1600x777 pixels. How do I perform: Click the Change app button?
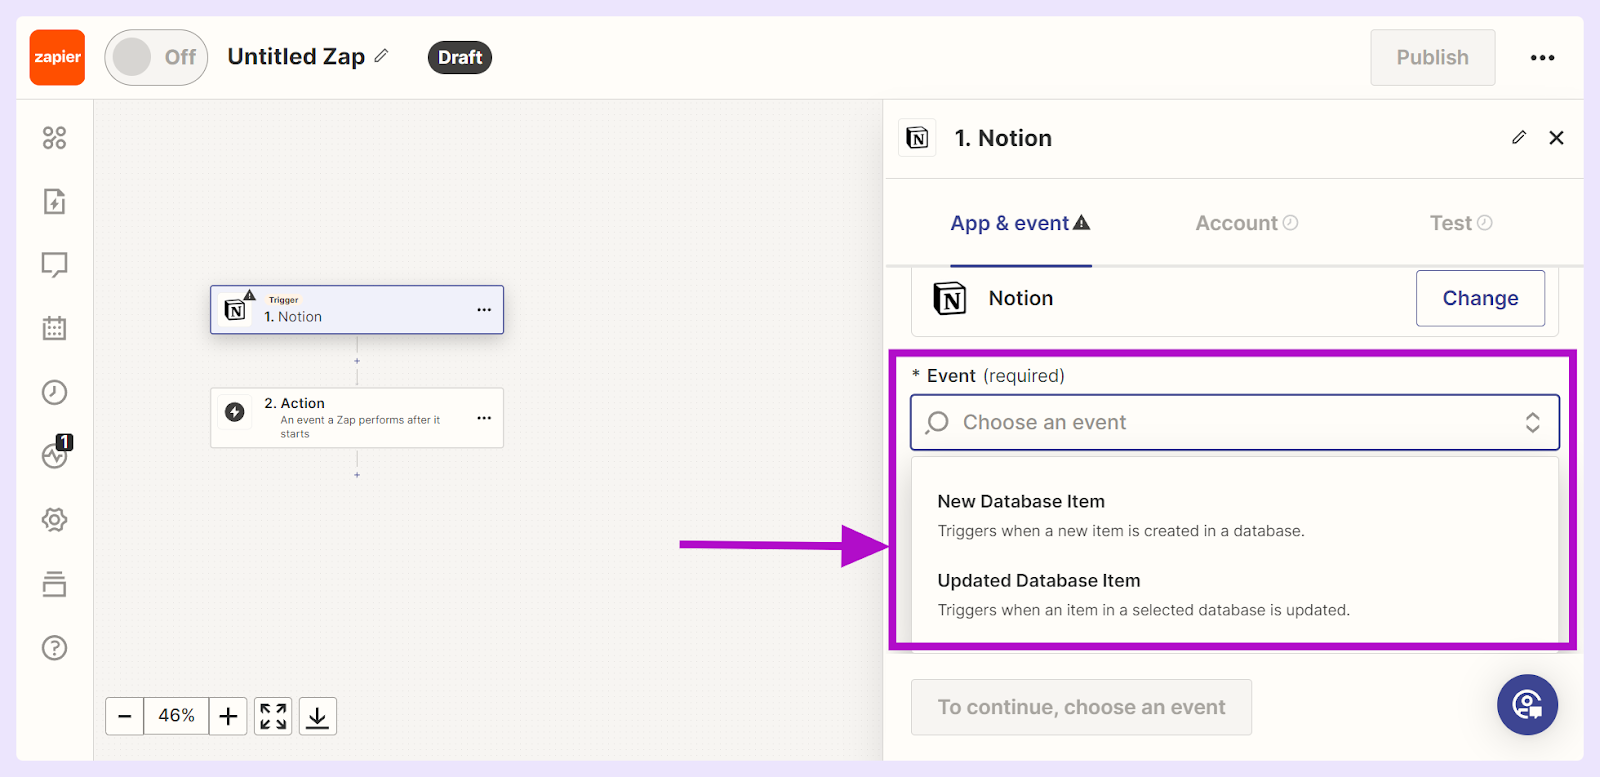[1480, 298]
